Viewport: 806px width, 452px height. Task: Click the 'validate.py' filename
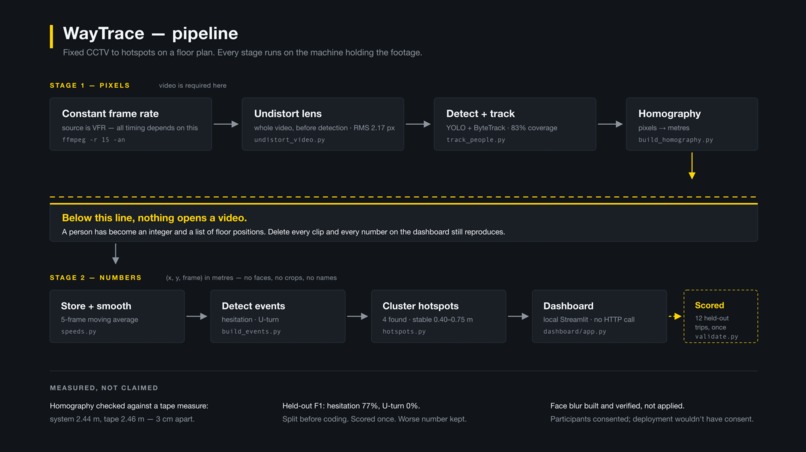coord(717,337)
